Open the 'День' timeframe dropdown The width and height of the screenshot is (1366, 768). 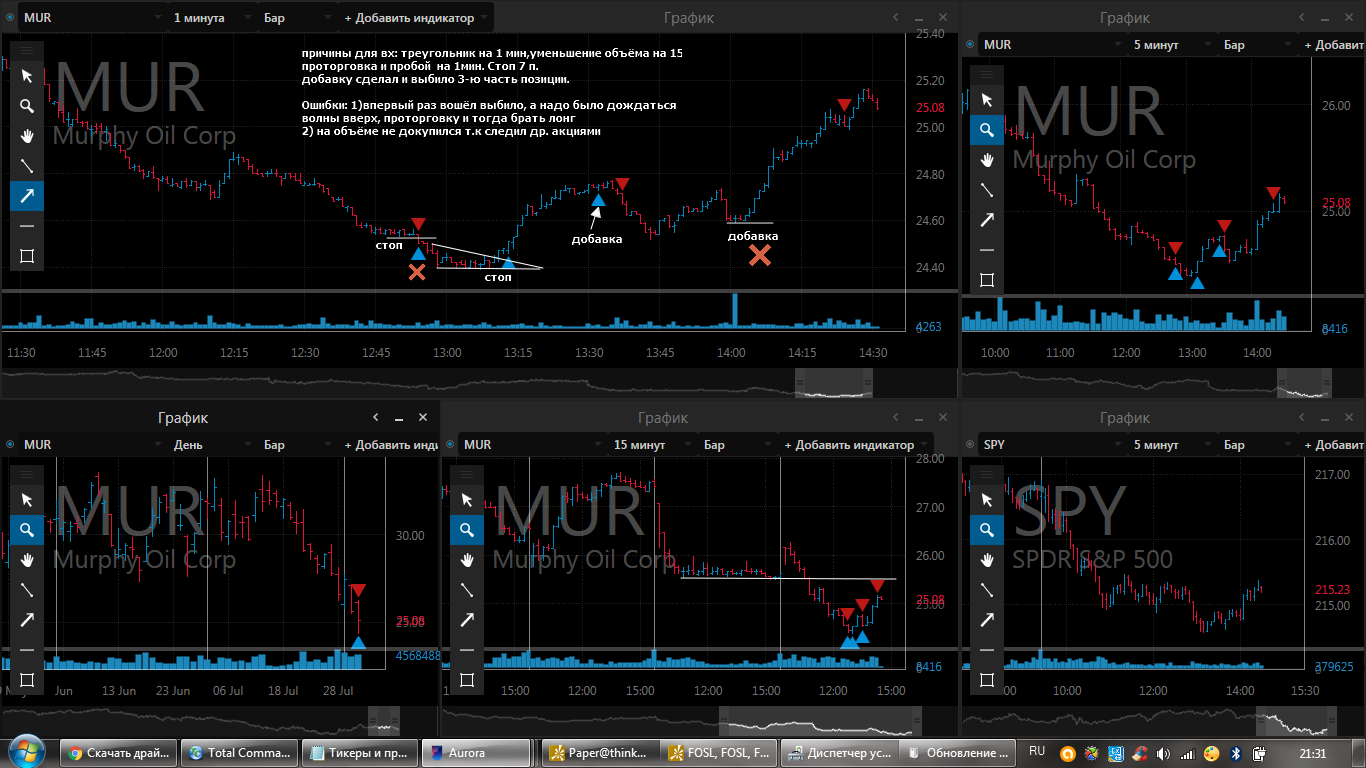click(210, 445)
